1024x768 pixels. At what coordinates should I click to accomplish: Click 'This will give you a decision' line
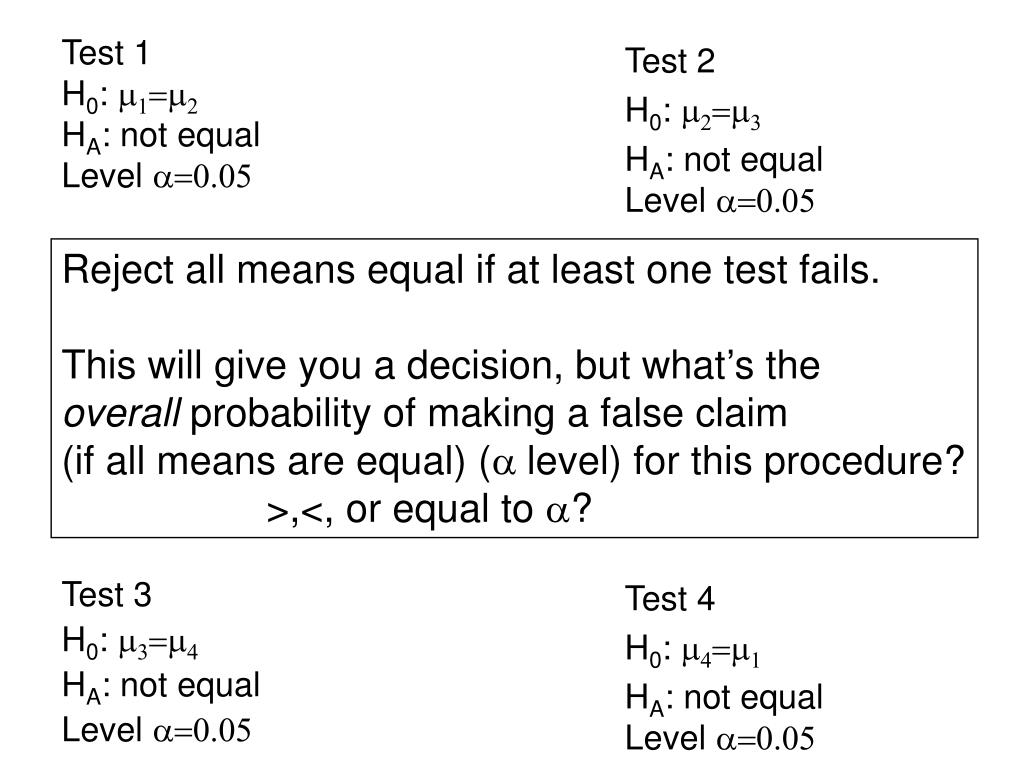coord(441,366)
